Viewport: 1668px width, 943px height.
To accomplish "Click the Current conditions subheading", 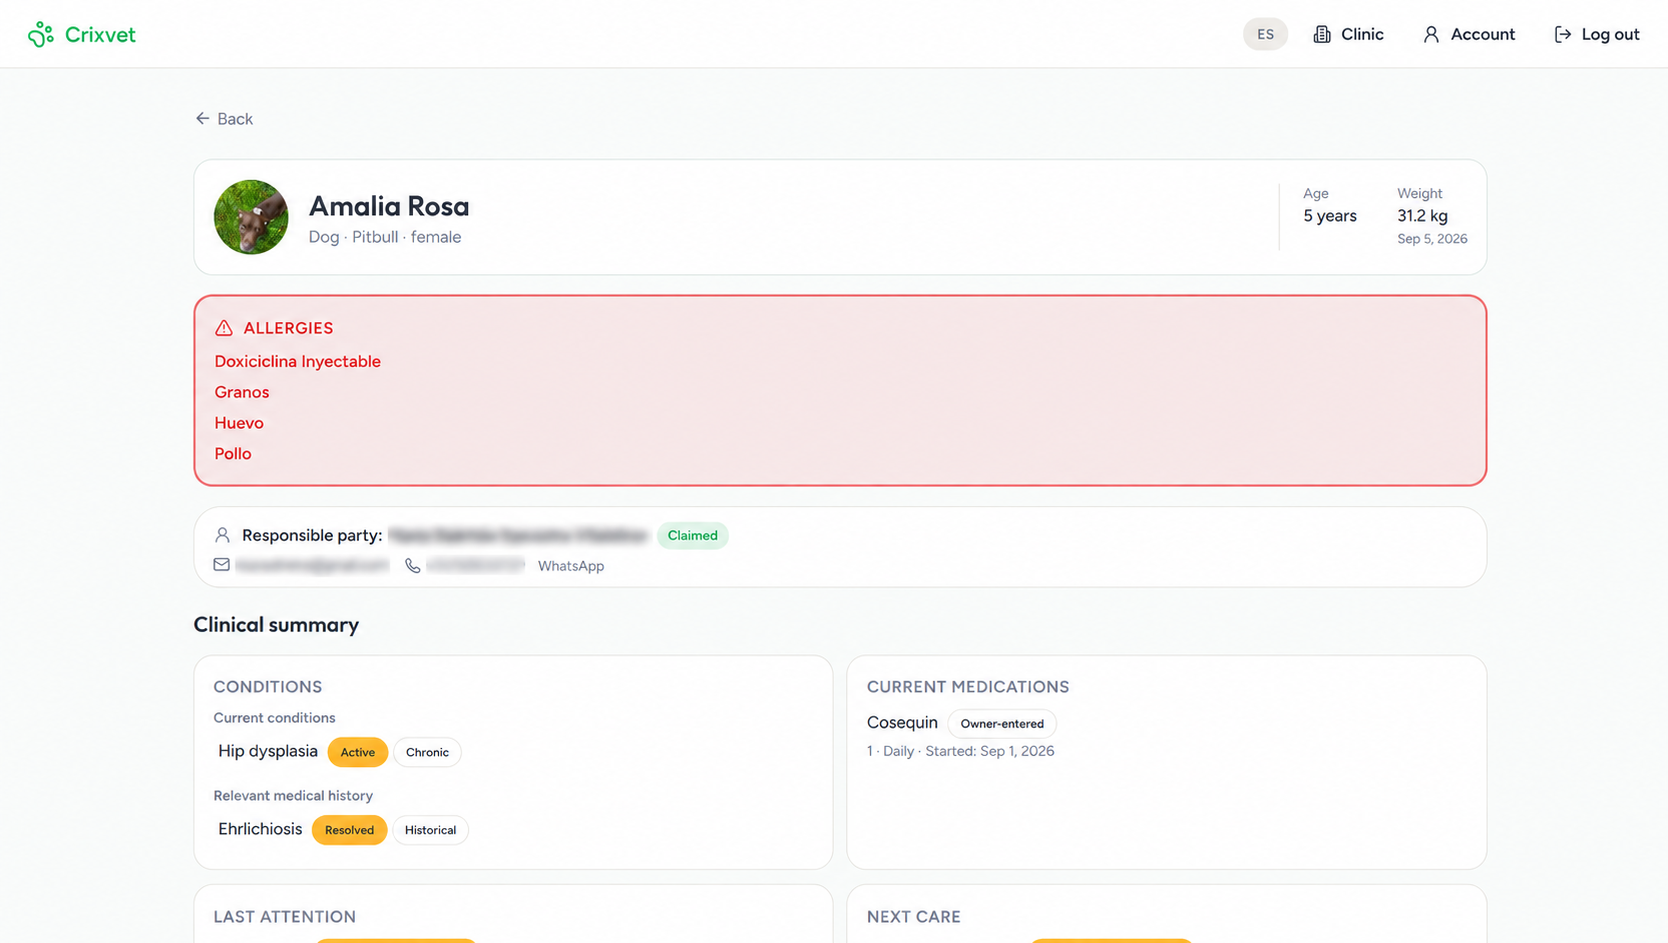I will pyautogui.click(x=274, y=718).
